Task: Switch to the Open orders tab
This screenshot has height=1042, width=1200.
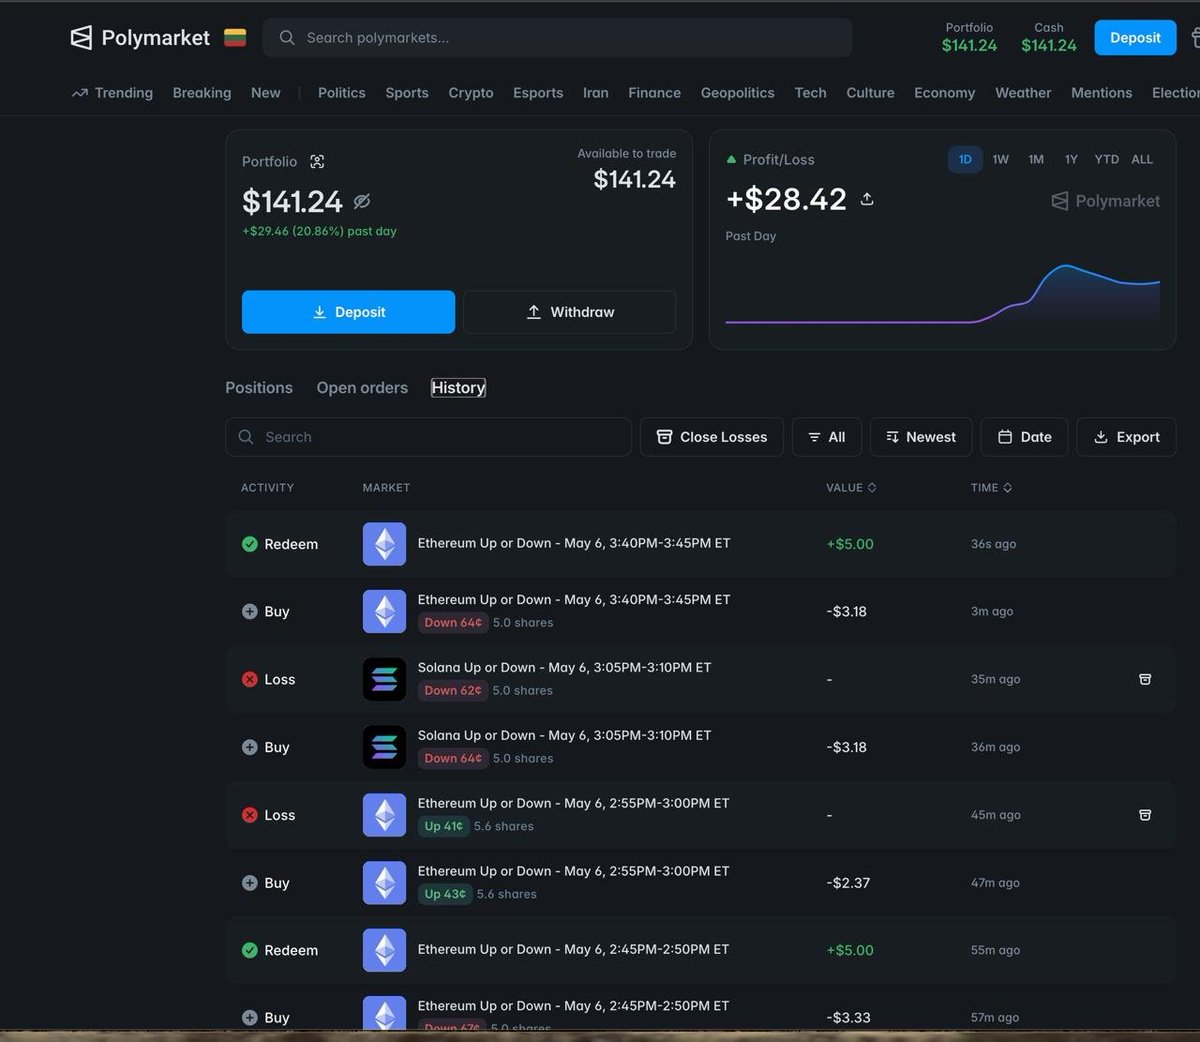Action: (x=362, y=388)
